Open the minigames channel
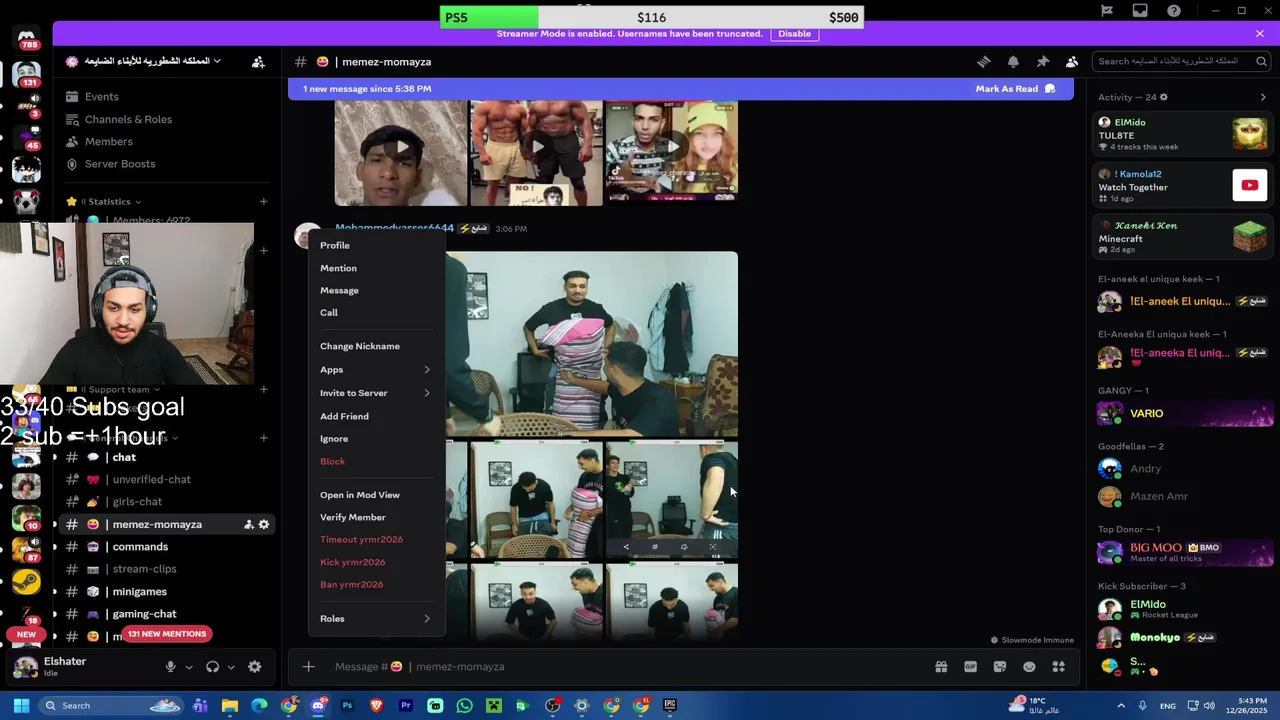This screenshot has height=720, width=1280. point(139,592)
